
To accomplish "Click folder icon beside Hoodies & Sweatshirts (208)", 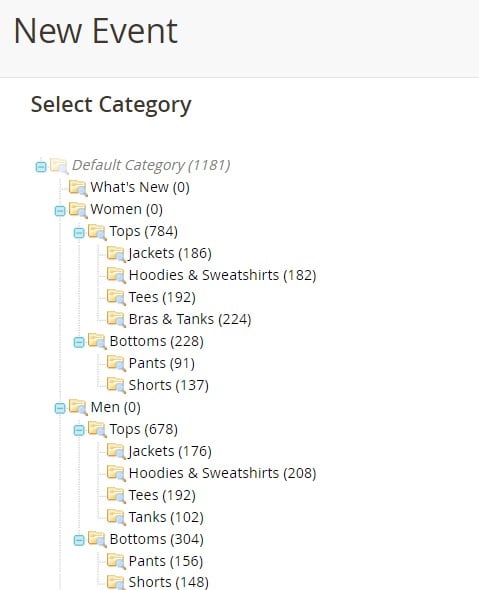I will pyautogui.click(x=116, y=473).
